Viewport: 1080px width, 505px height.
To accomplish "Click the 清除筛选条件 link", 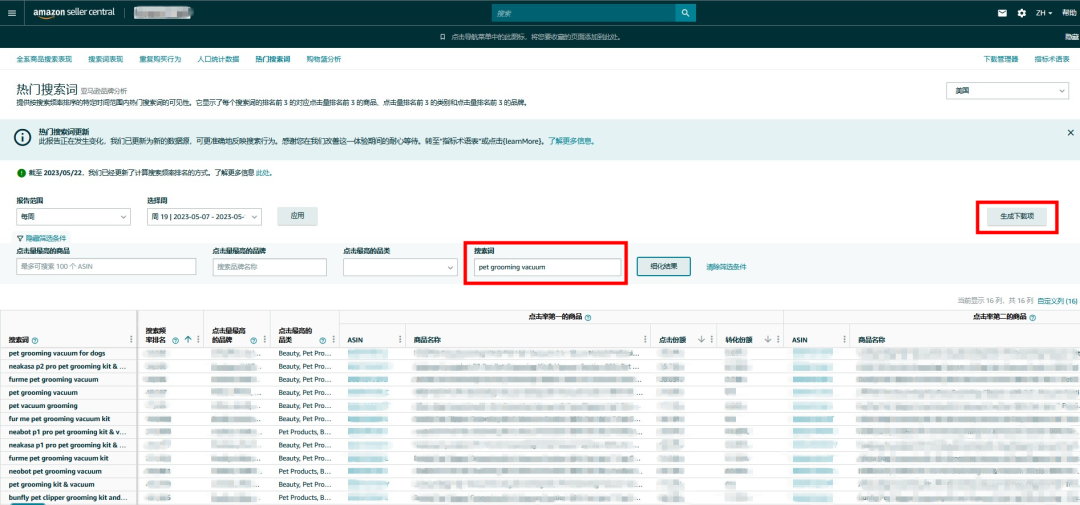I will coord(726,267).
